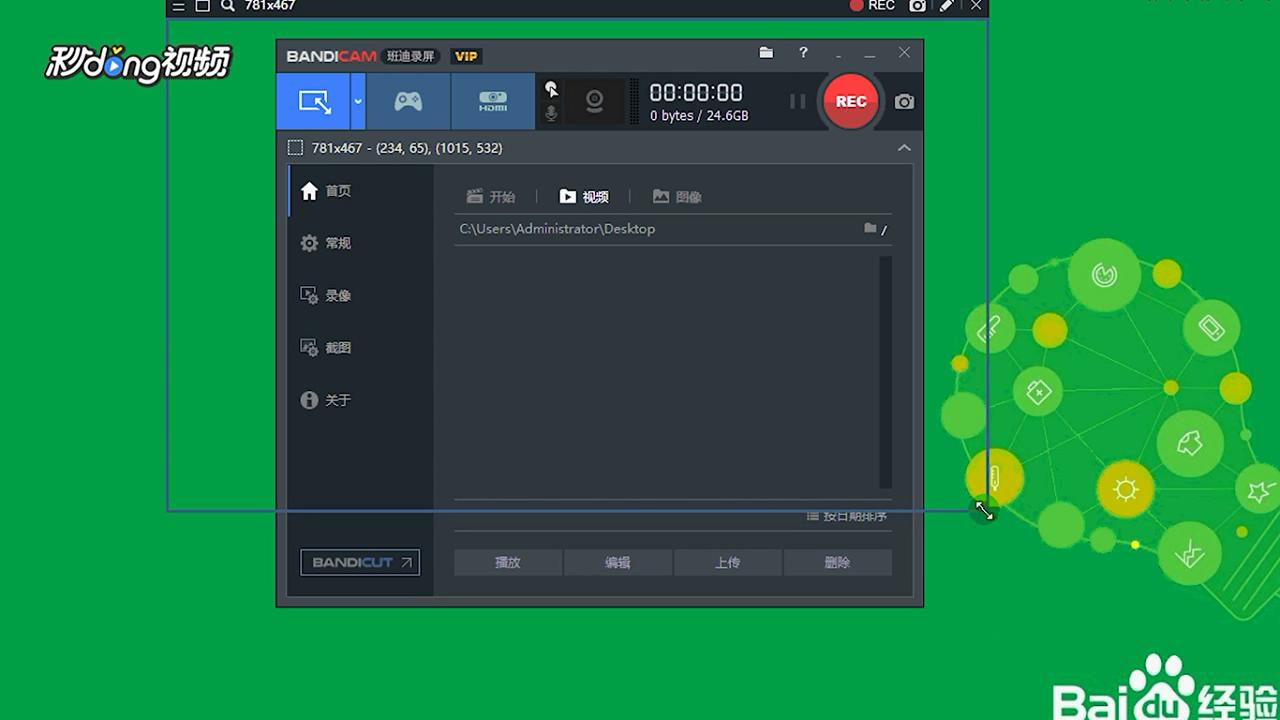Click the file list vertical scrollbar
Image resolution: width=1280 pixels, height=720 pixels.
click(885, 372)
